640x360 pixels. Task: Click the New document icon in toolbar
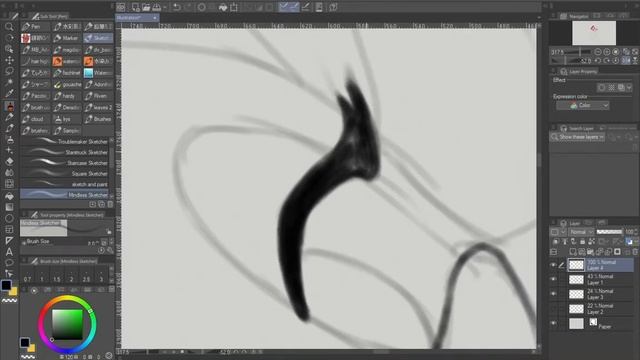tap(135, 7)
